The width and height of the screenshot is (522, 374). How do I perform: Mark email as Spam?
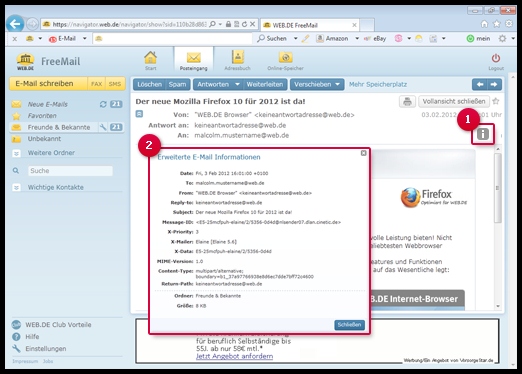pos(177,84)
